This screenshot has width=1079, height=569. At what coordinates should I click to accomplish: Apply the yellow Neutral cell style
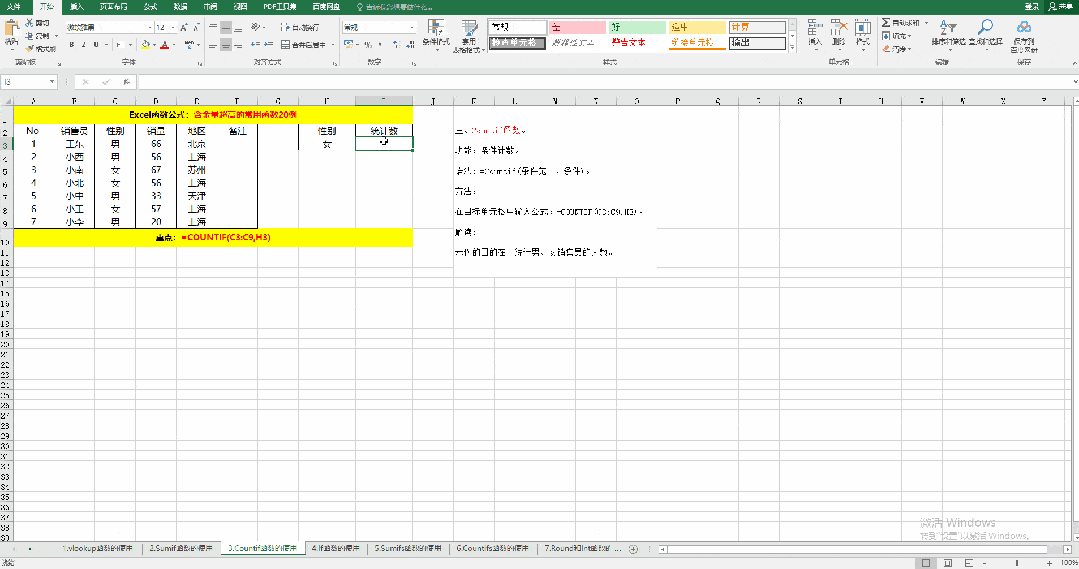tap(697, 28)
